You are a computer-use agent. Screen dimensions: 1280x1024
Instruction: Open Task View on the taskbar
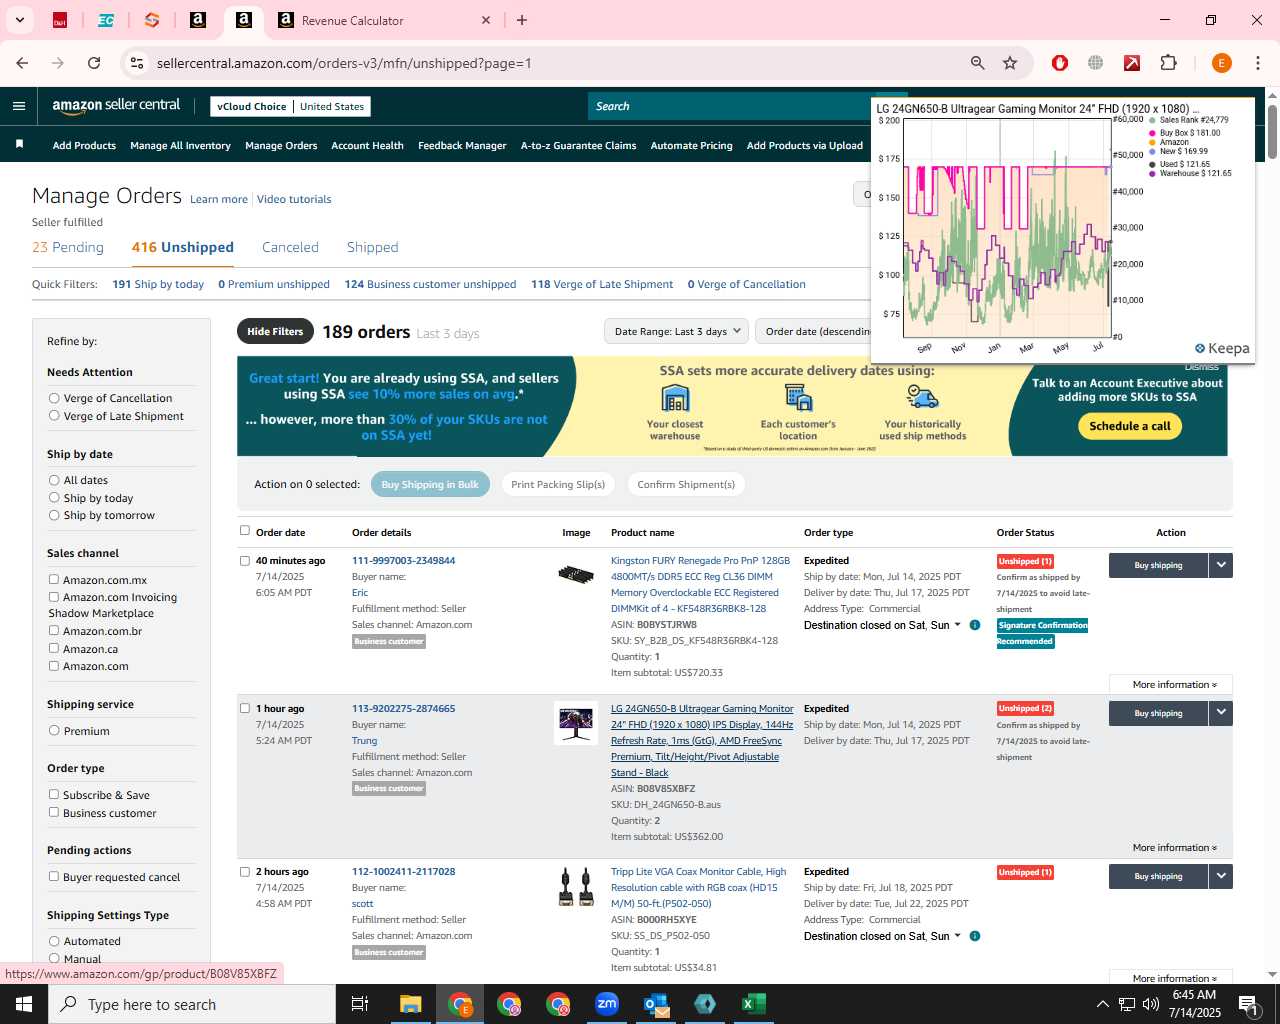pos(360,1004)
